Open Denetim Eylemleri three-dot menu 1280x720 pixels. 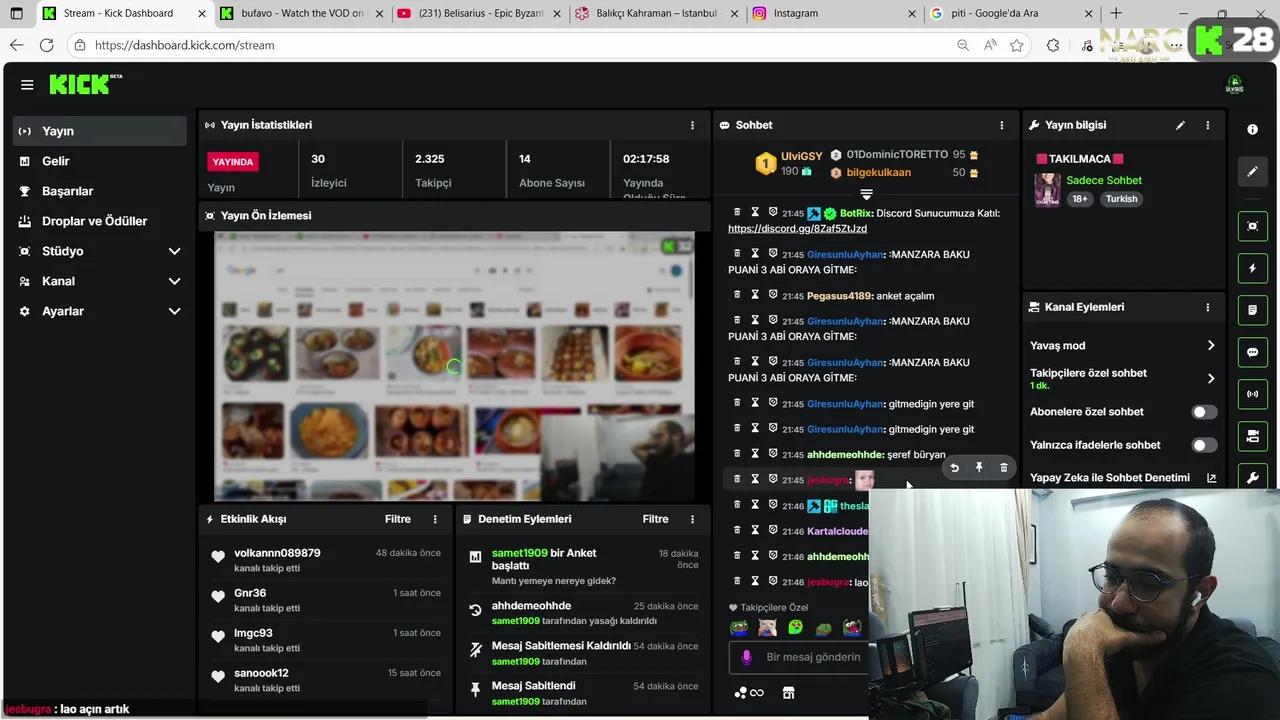tap(692, 519)
